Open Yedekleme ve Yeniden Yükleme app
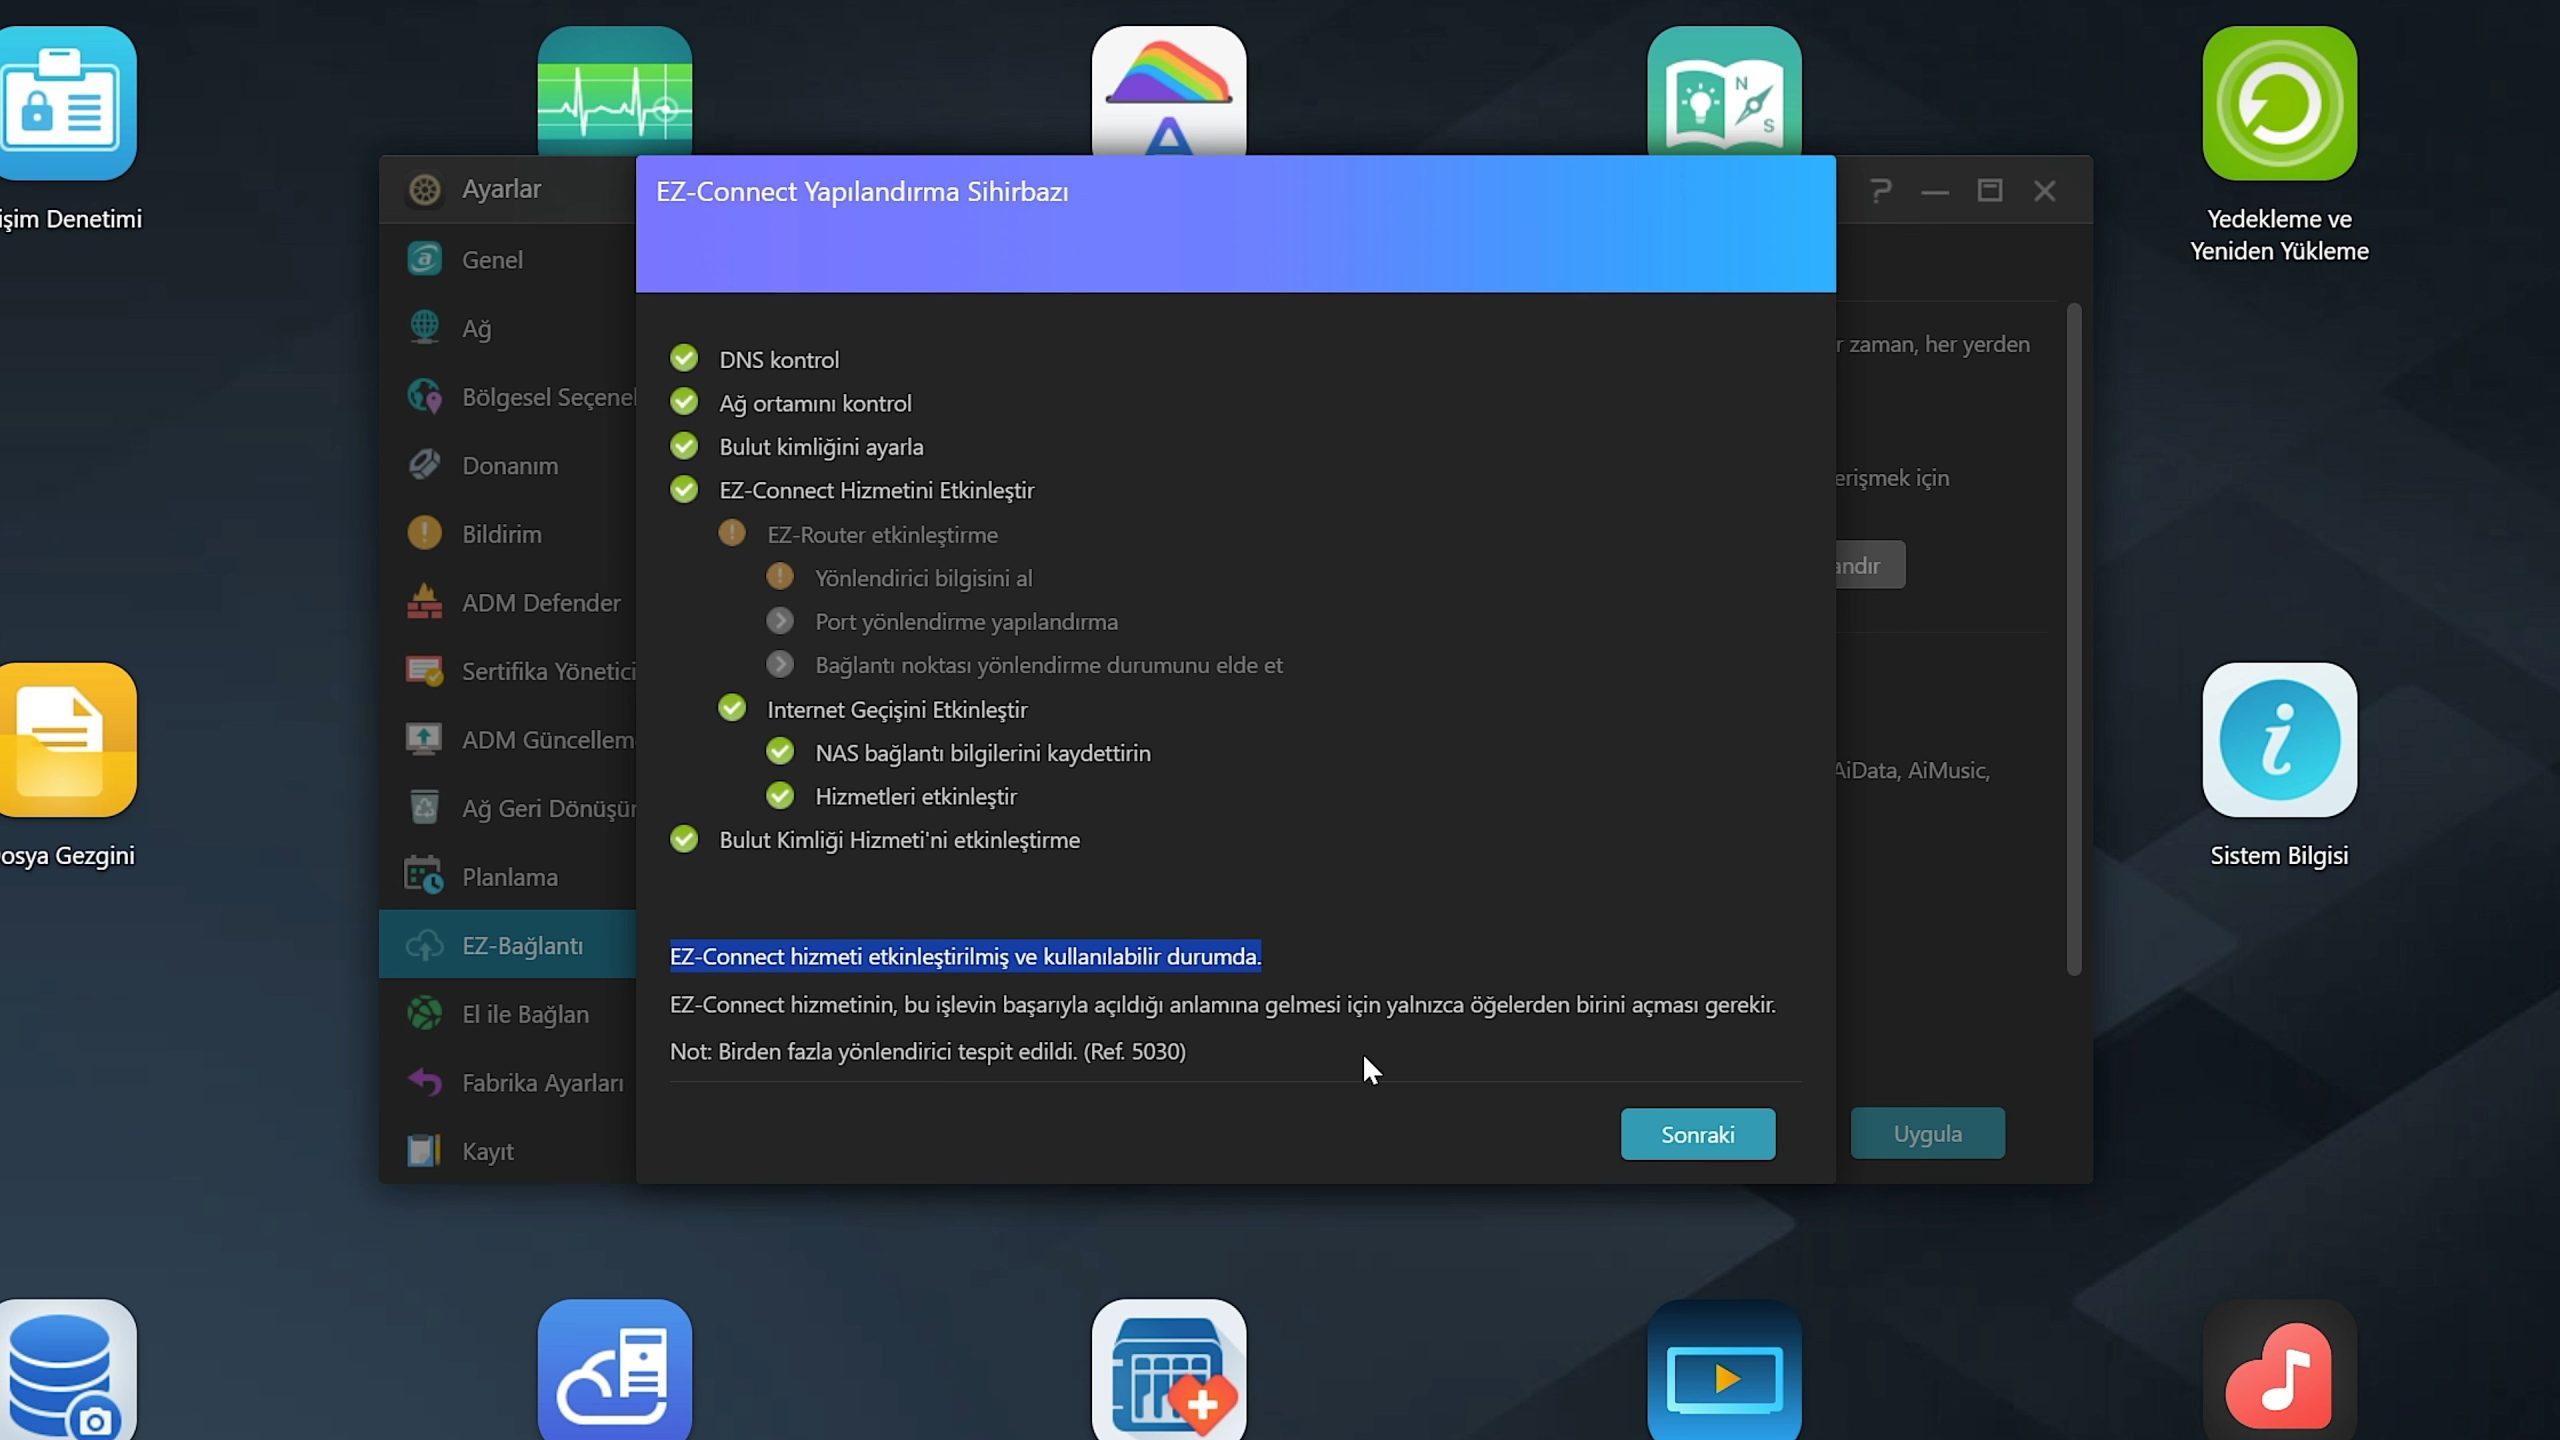Screen dimensions: 2560x1440 coord(2278,104)
